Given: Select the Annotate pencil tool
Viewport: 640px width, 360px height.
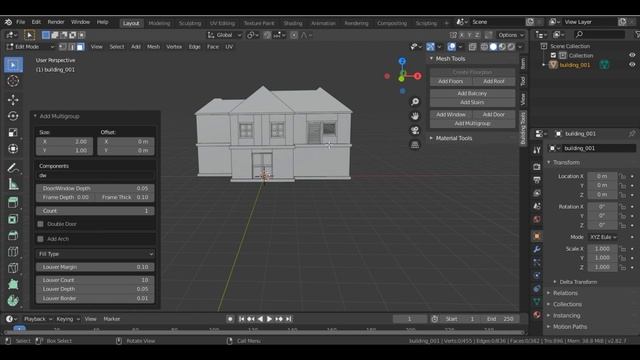Looking at the screenshot, I should point(13,168).
